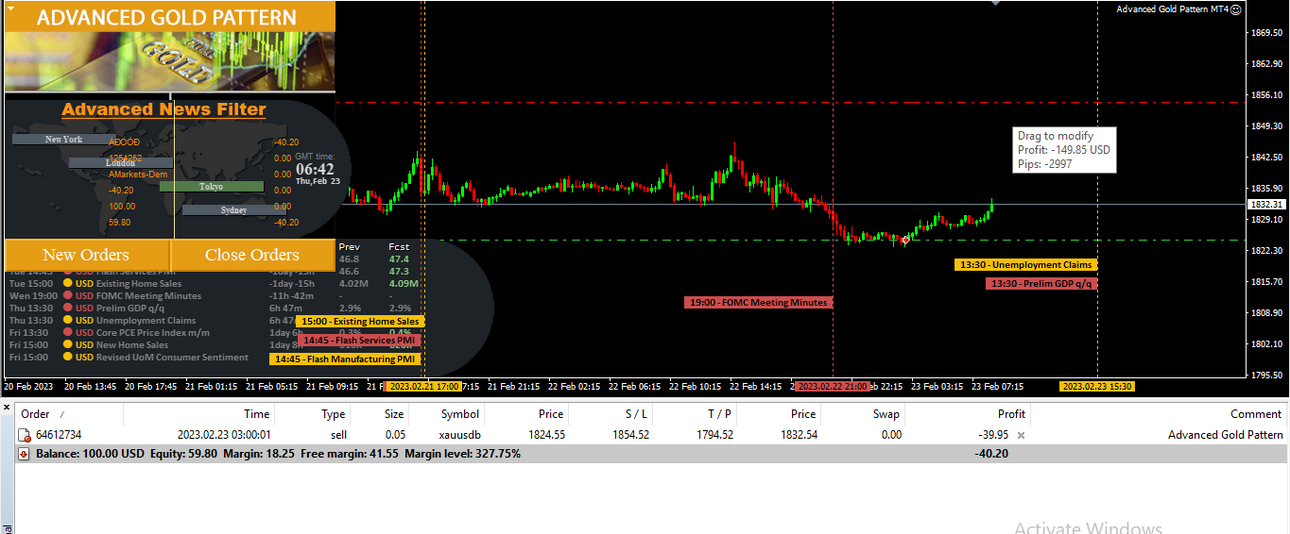Image resolution: width=1290 pixels, height=534 pixels.
Task: Click yellow impact dot for Existing Home Sales
Action: [67, 283]
